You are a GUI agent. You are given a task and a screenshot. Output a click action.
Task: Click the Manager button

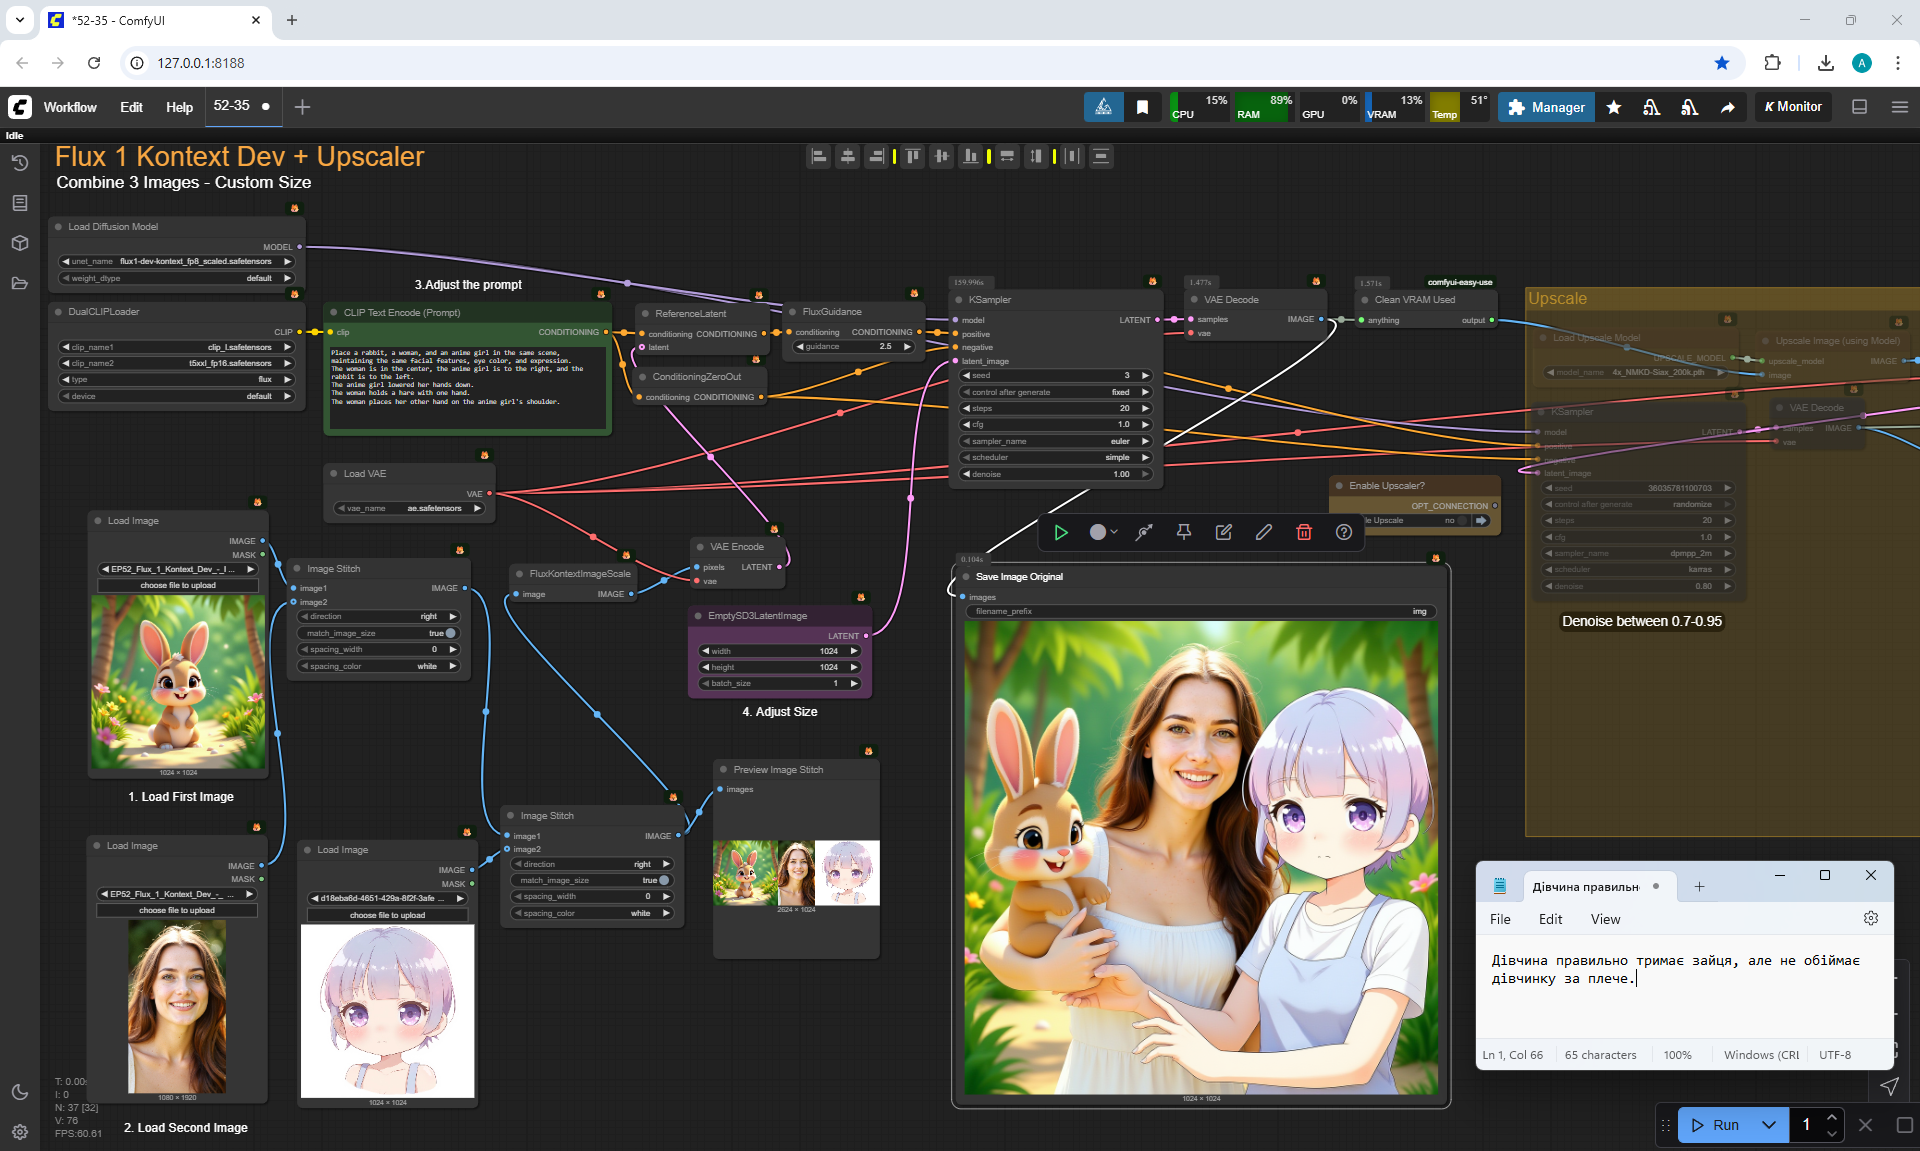[1546, 107]
